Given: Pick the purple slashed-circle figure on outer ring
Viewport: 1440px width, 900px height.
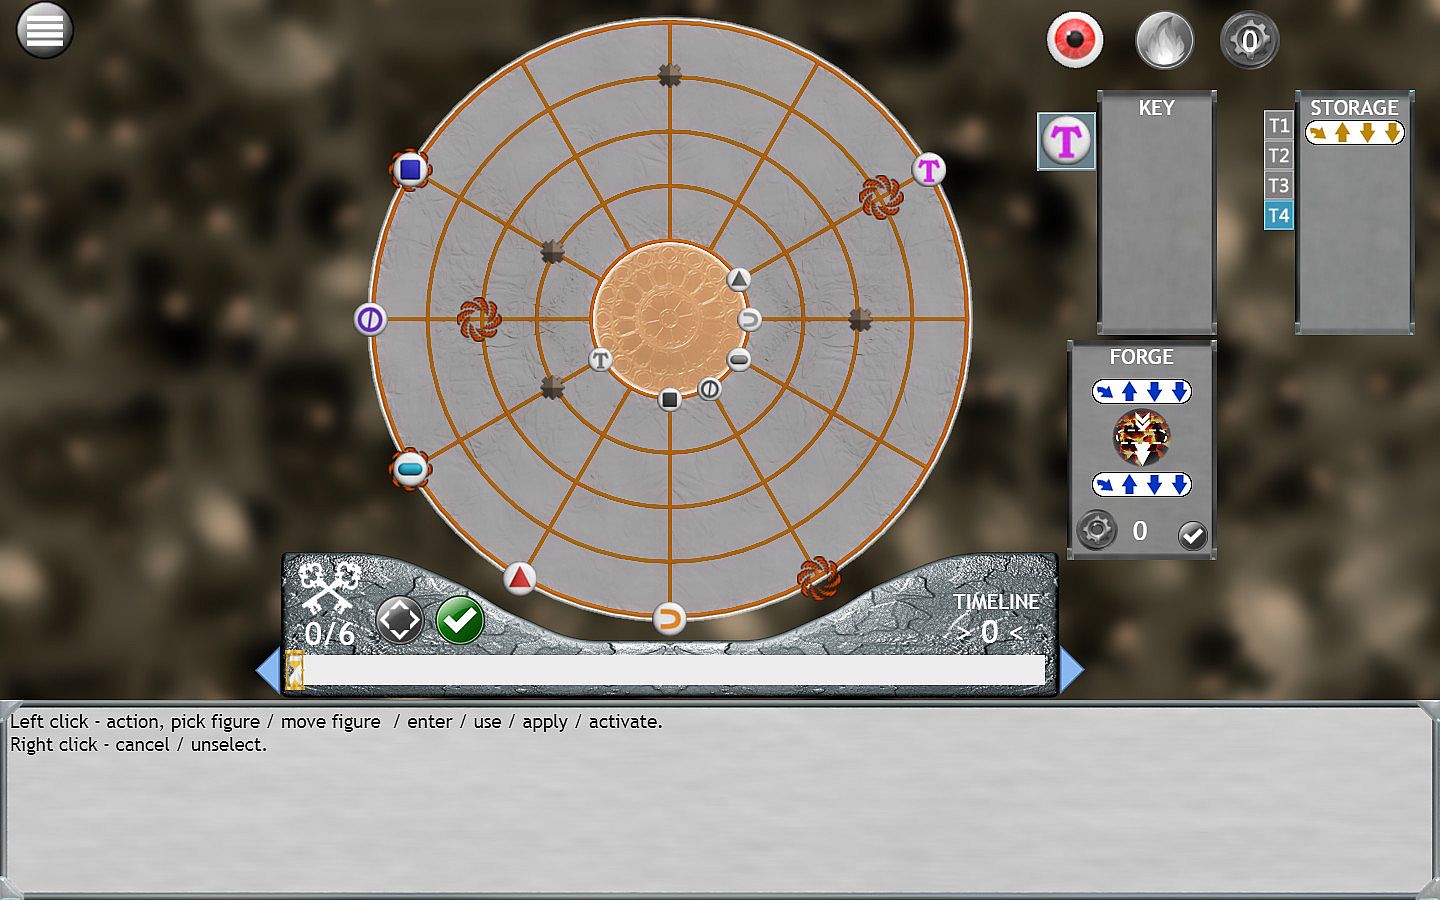Looking at the screenshot, I should (x=370, y=320).
